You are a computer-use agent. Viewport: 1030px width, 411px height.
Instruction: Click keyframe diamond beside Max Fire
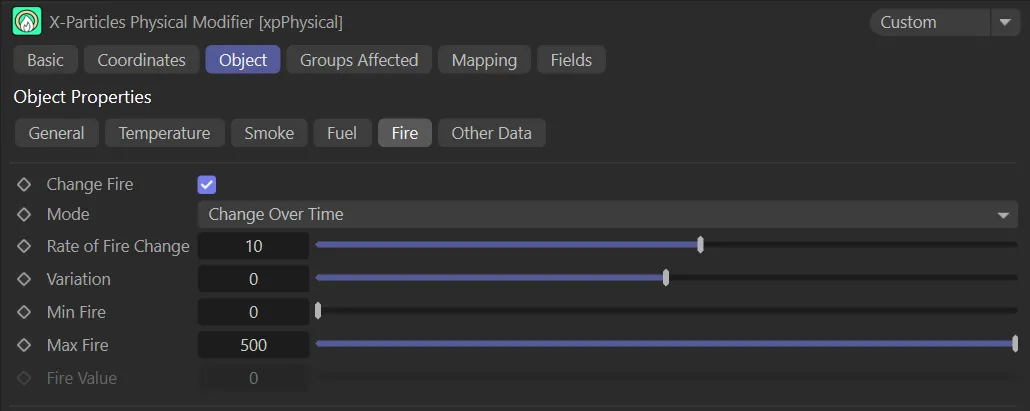(25, 345)
